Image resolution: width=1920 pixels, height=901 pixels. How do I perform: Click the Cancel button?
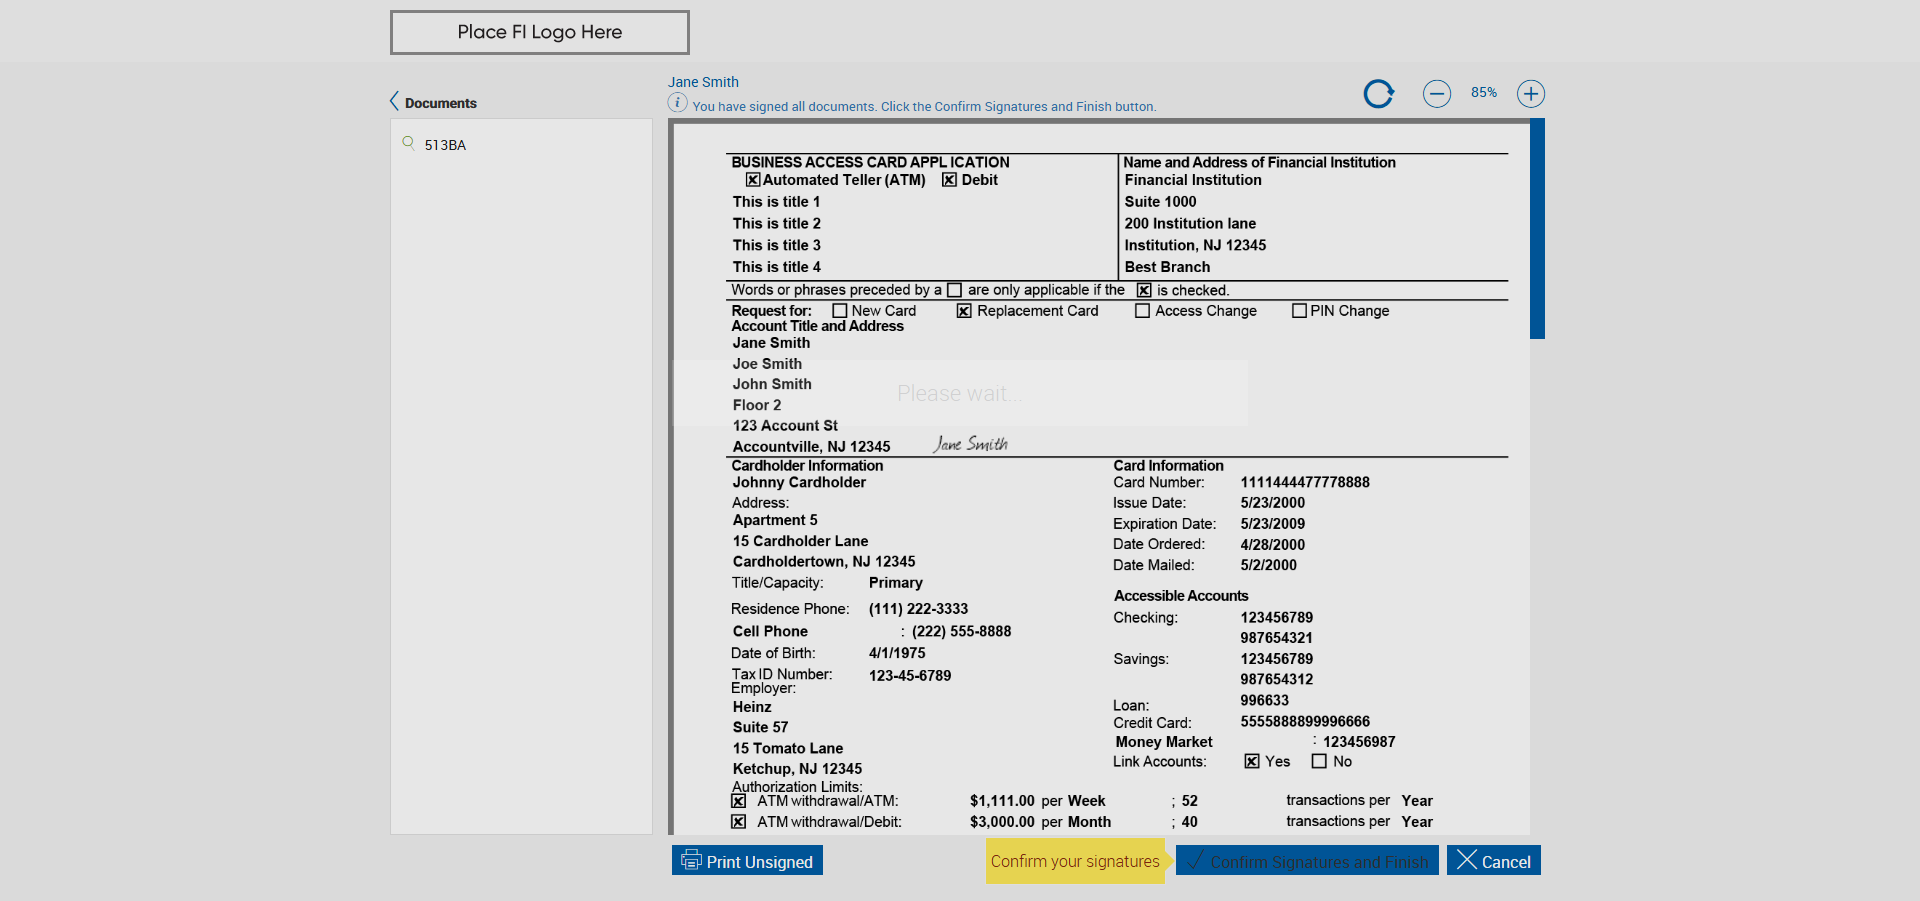[1494, 861]
